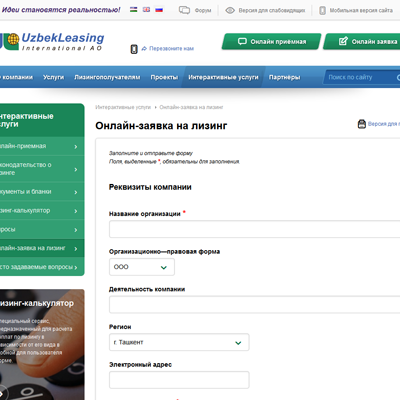Open the Интерактивные услуги menu
The width and height of the screenshot is (400, 400).
[223, 77]
